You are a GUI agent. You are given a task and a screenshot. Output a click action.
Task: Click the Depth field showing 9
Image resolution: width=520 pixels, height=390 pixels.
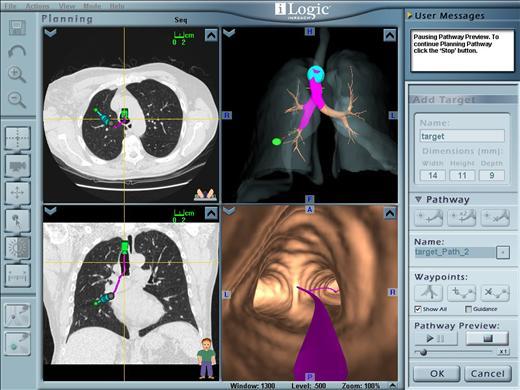(x=492, y=175)
